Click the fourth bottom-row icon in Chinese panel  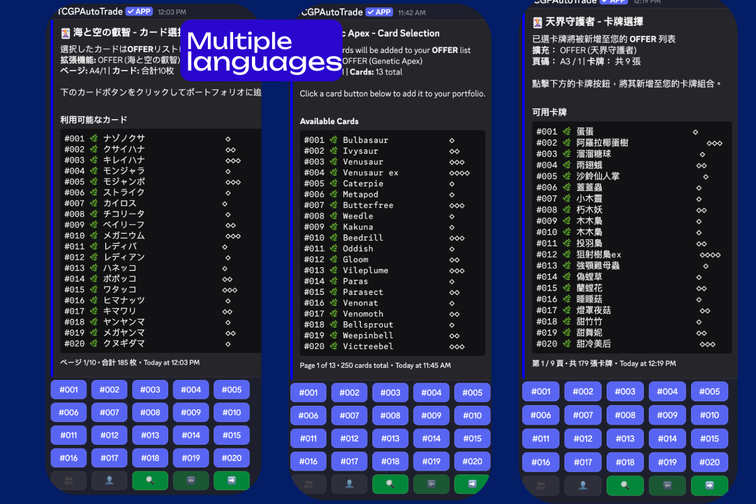pos(667,484)
